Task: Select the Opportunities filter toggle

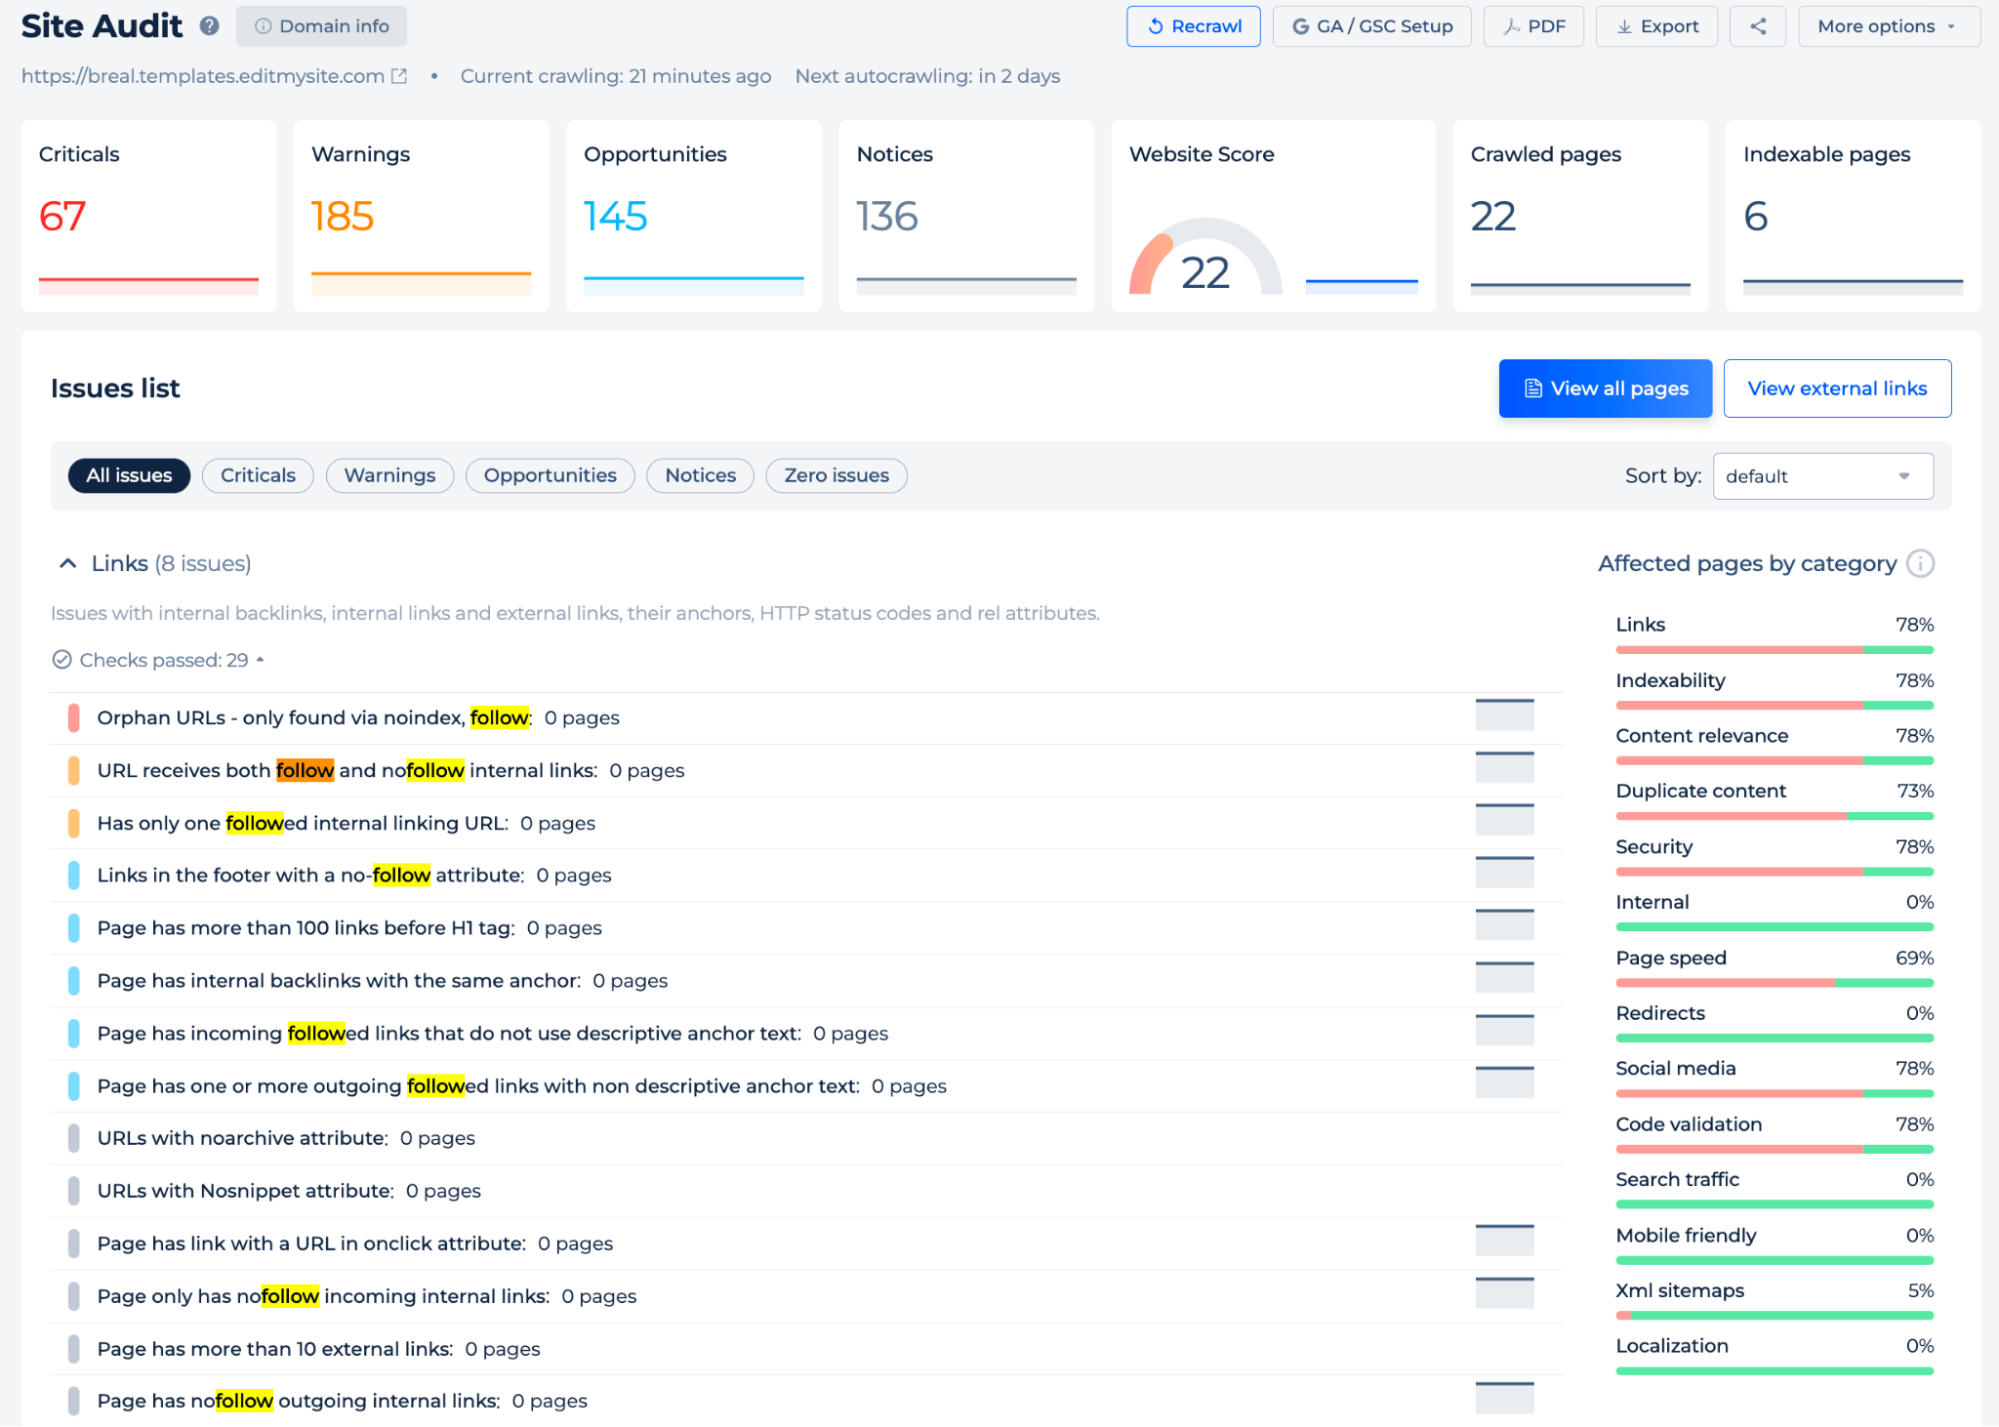Action: (548, 474)
